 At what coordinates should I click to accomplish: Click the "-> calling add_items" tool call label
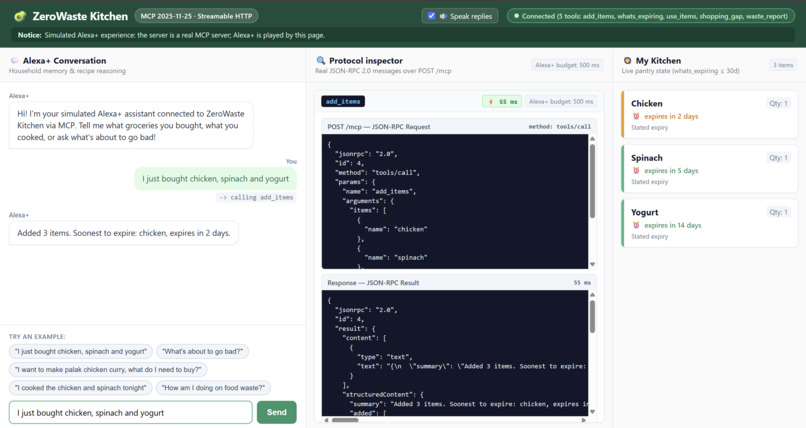pos(256,197)
